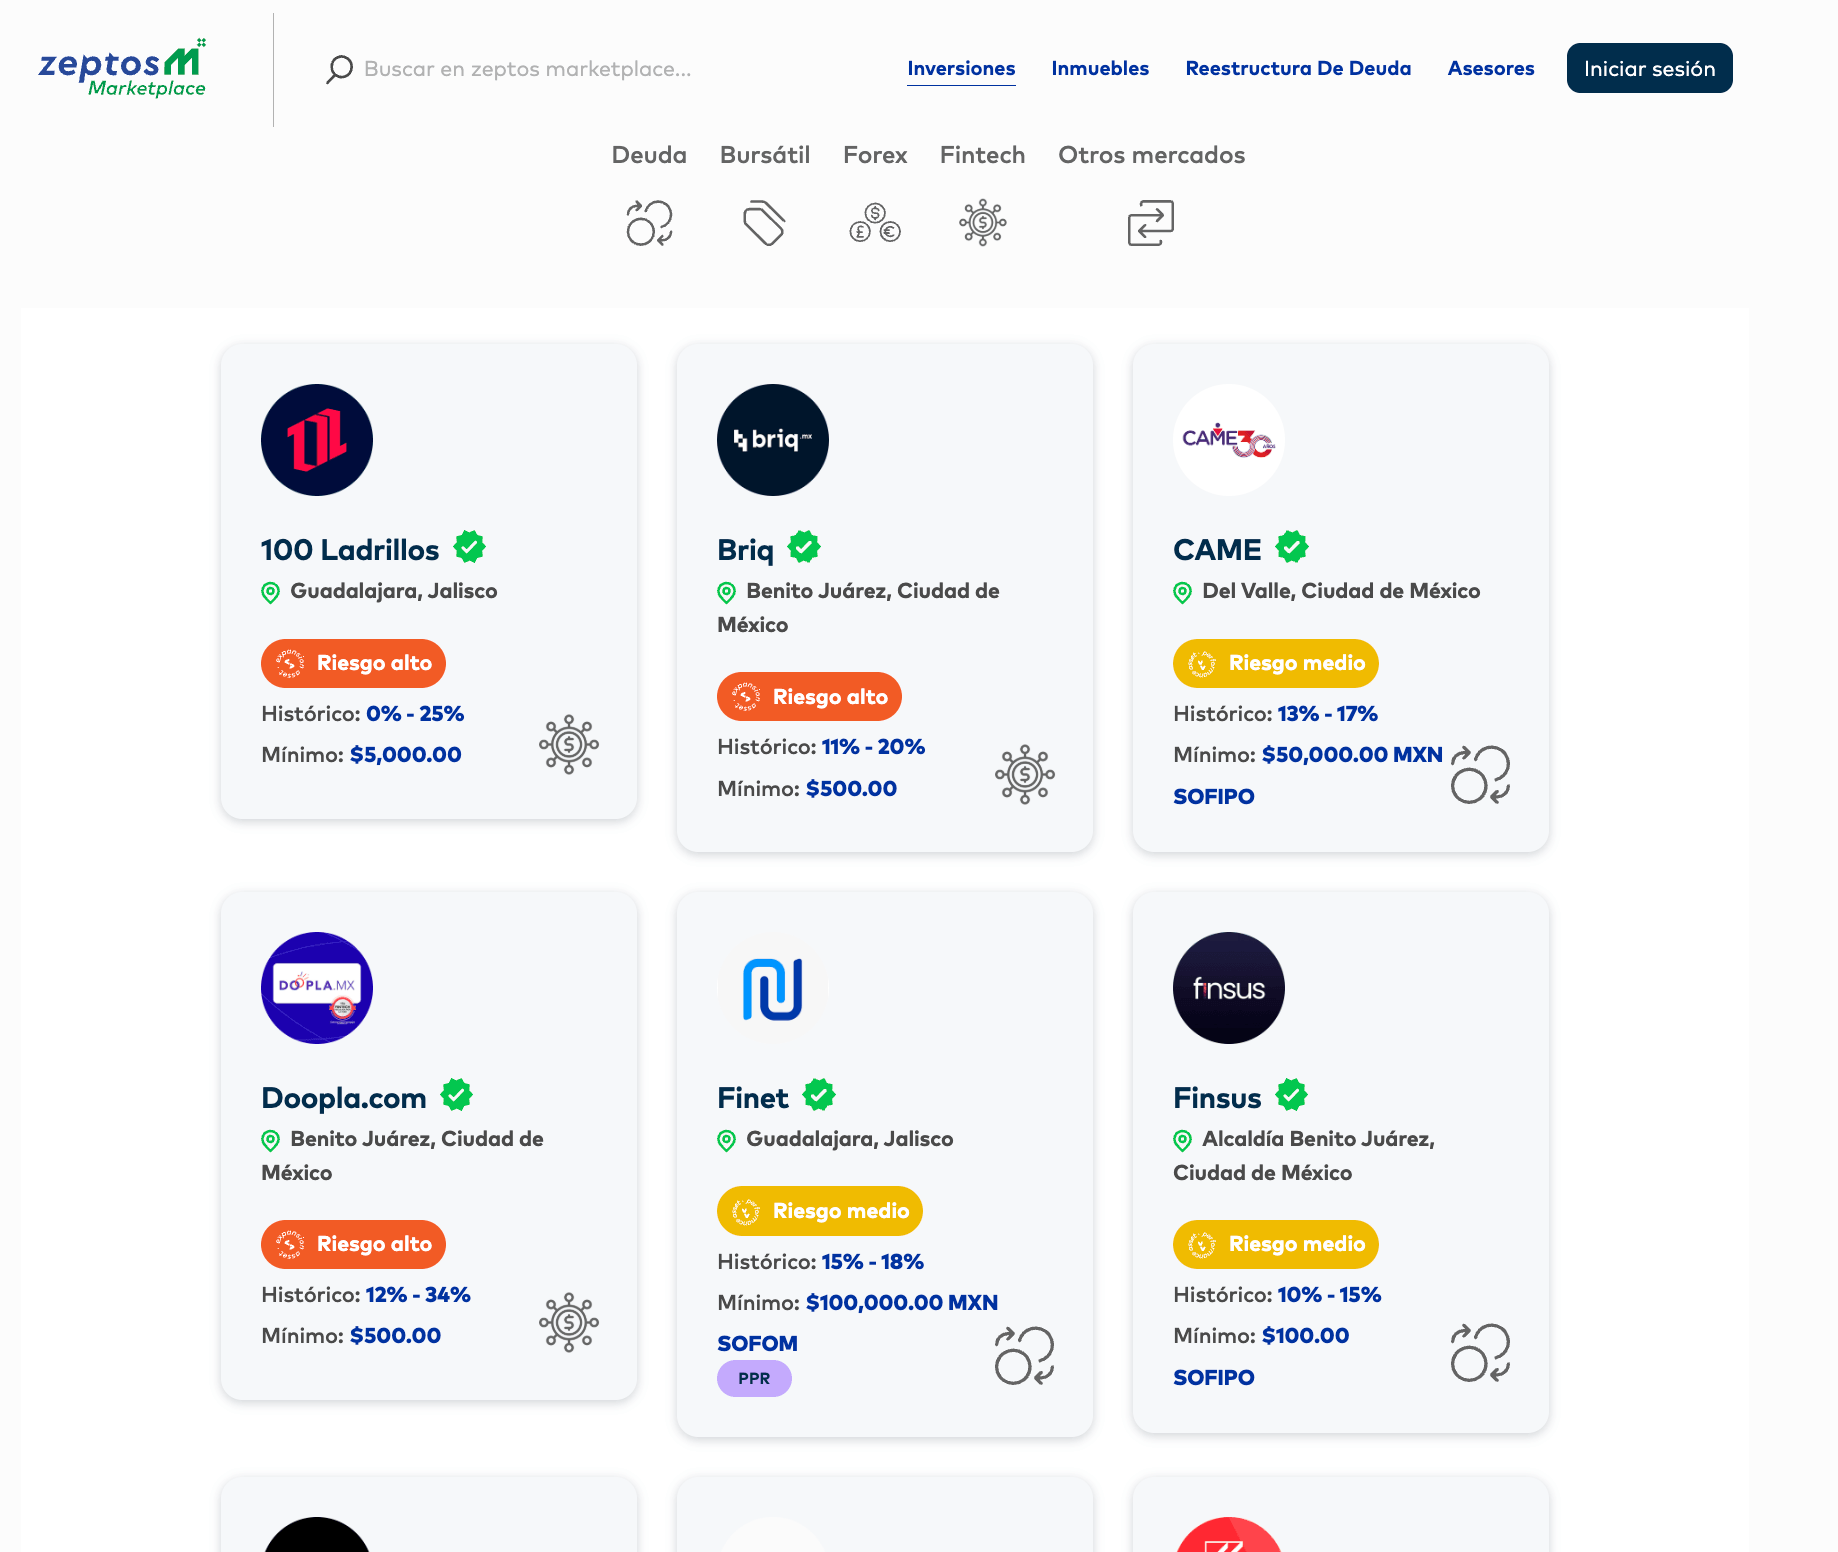Click Finsus verified badge
The image size is (1838, 1552).
(1292, 1095)
